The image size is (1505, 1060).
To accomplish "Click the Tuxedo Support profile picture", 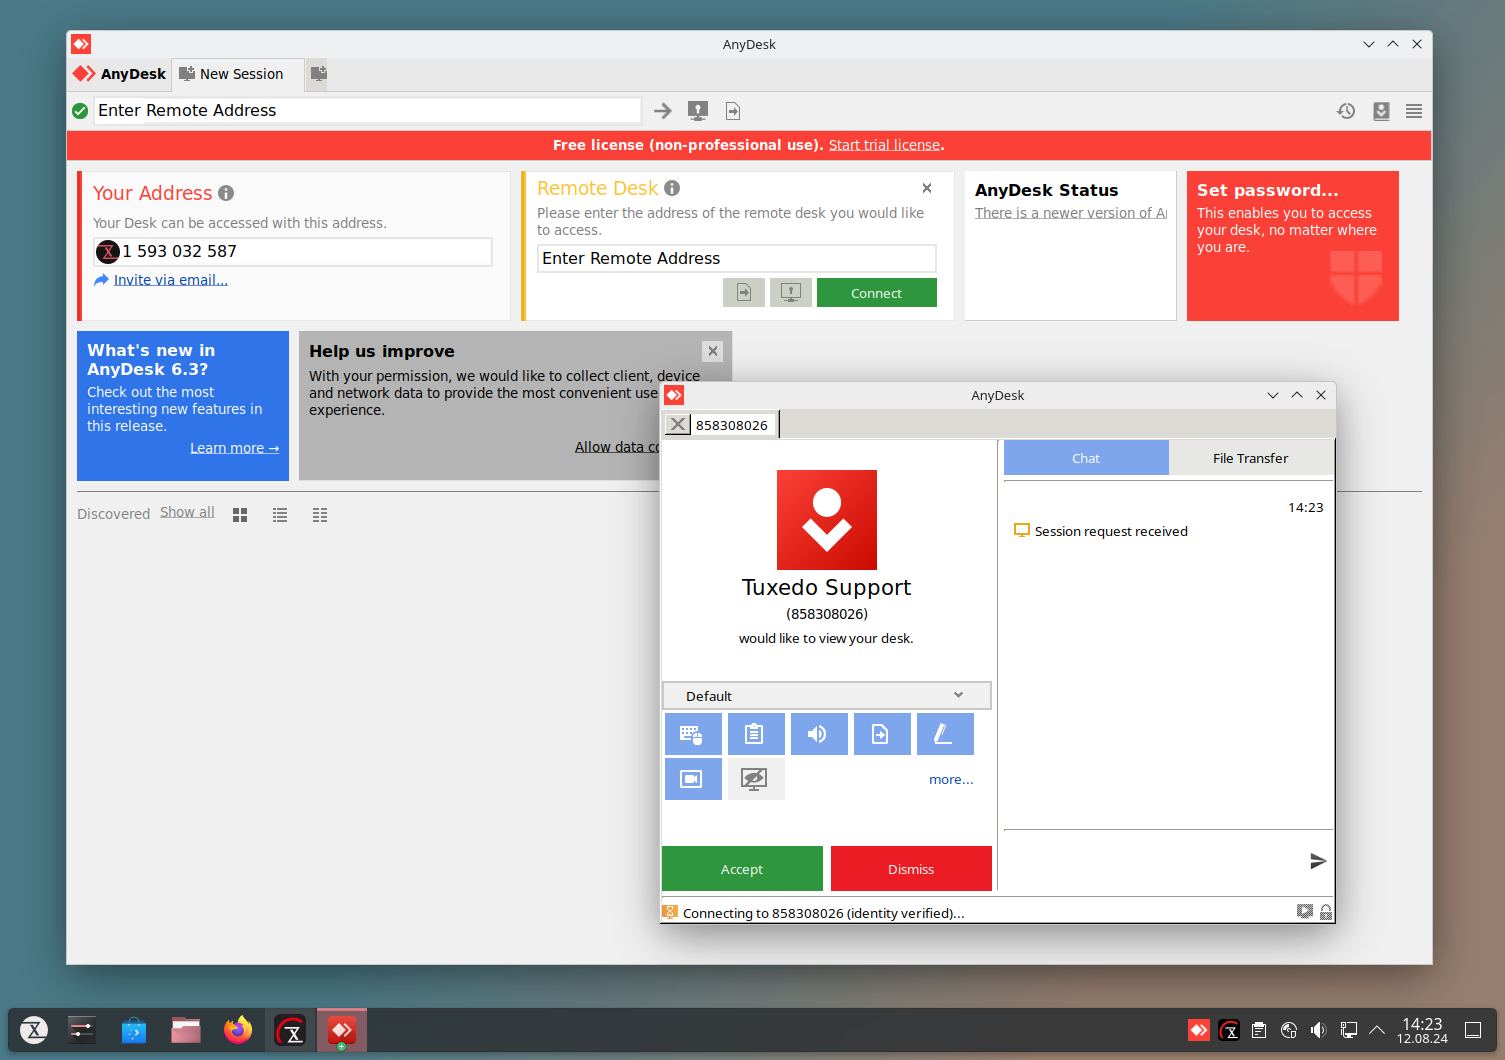I will (827, 520).
